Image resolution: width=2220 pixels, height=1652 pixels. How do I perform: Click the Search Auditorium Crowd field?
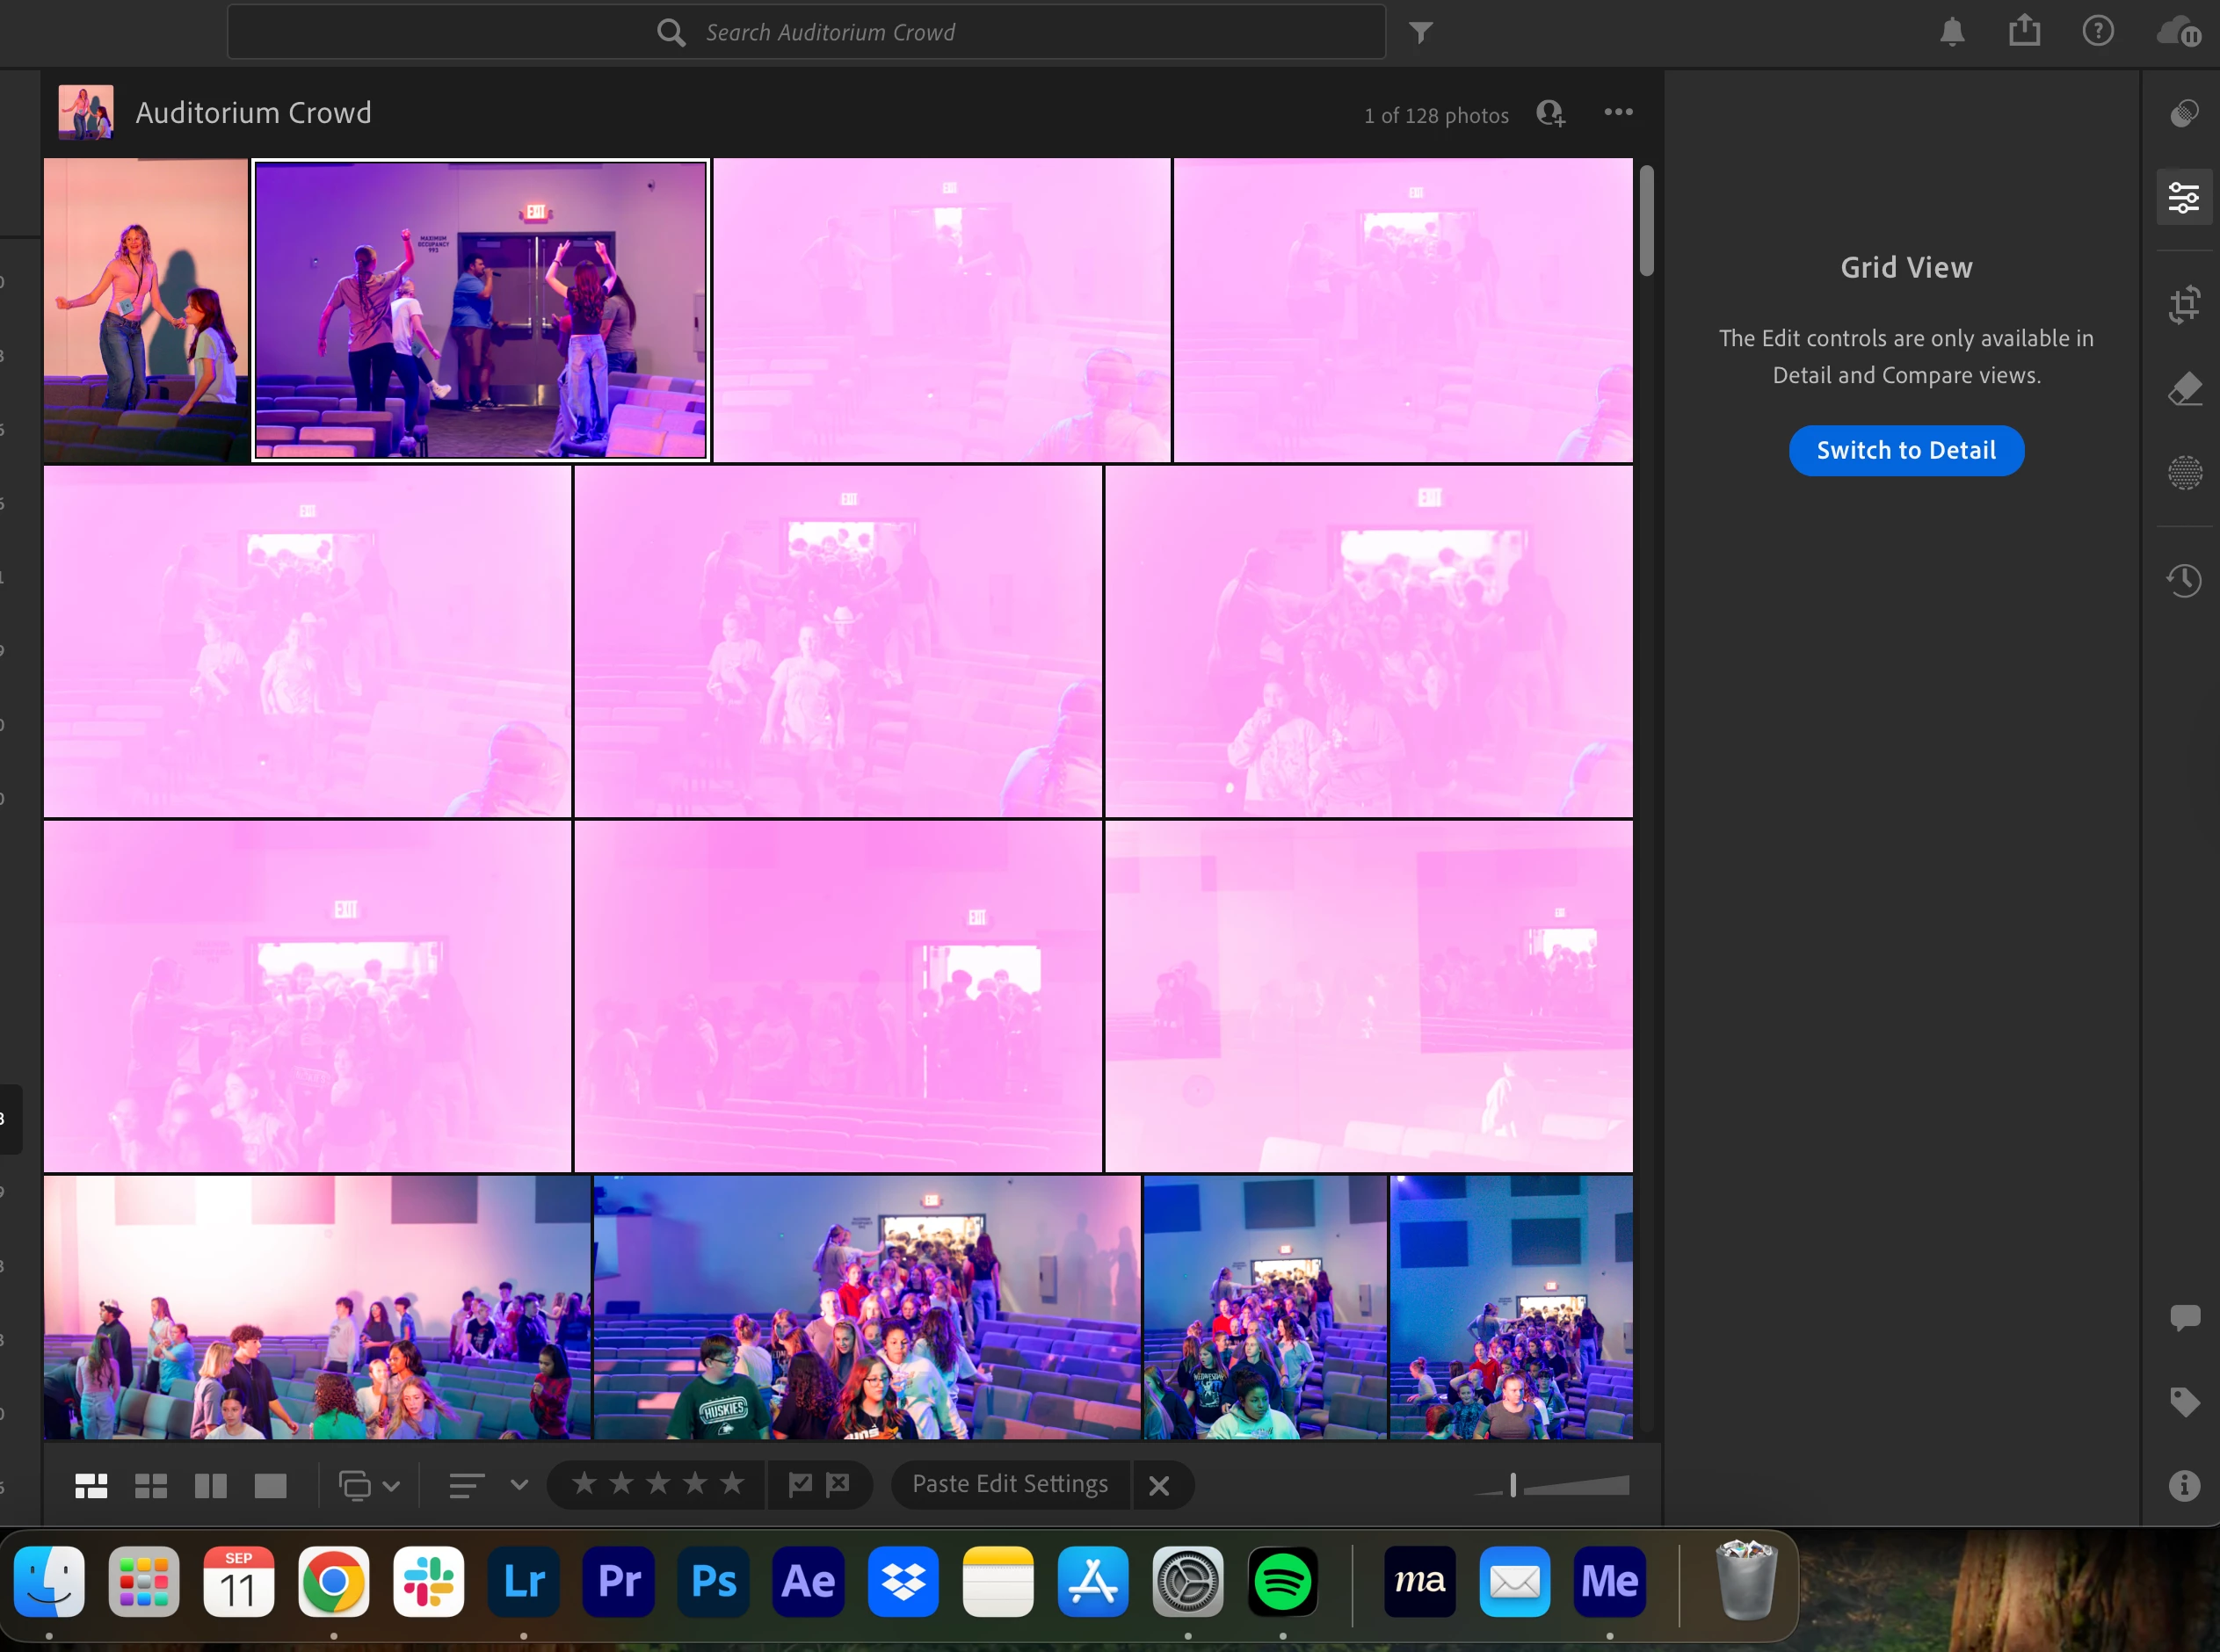[830, 33]
